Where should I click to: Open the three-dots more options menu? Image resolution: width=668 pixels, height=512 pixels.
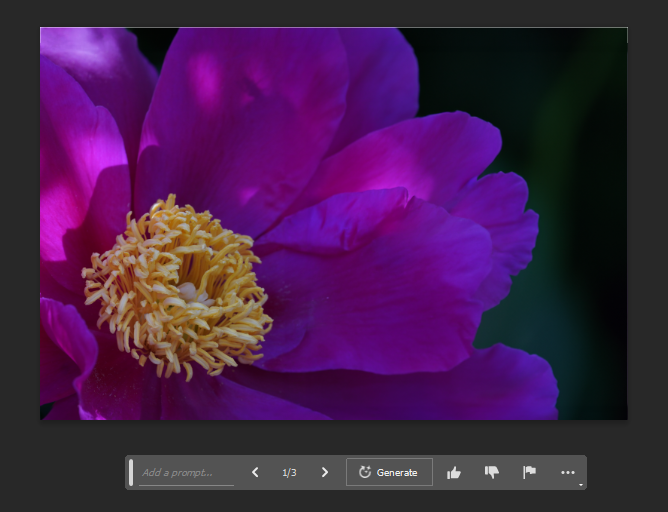(x=568, y=472)
